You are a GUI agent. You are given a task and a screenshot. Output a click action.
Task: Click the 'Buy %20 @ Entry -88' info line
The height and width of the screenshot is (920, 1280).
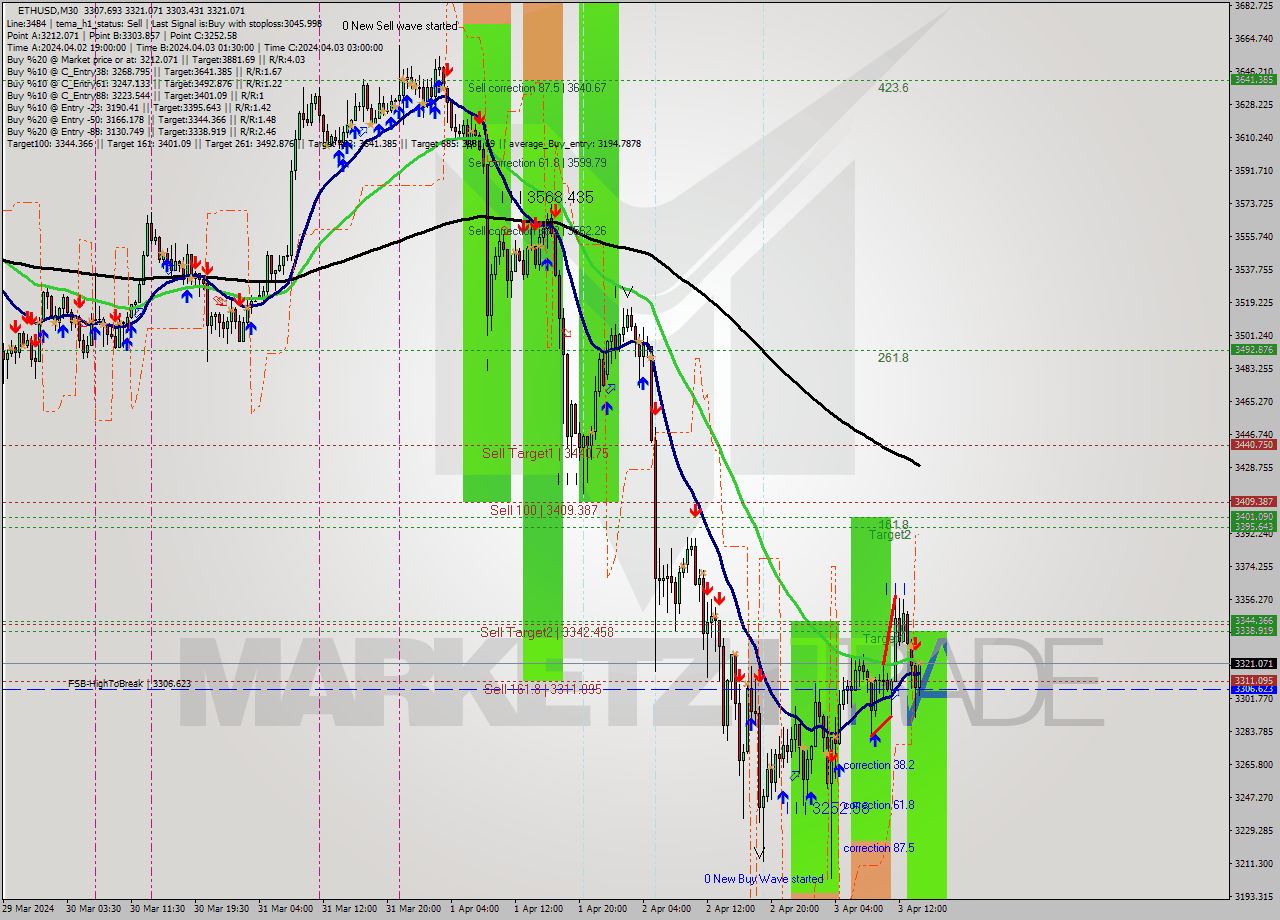coord(142,131)
